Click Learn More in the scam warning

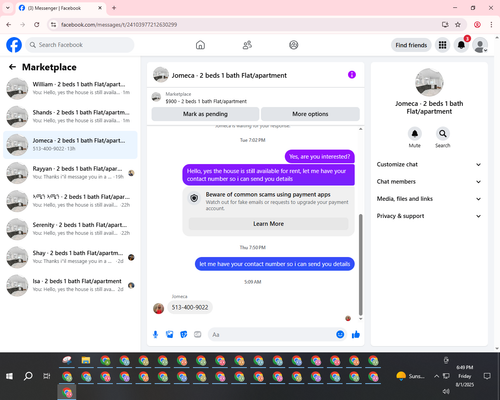tap(268, 224)
